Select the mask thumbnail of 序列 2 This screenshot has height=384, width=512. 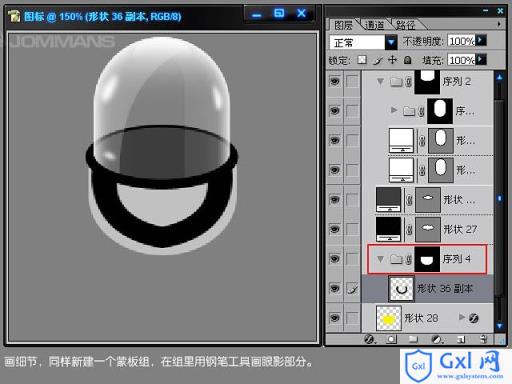(x=427, y=82)
